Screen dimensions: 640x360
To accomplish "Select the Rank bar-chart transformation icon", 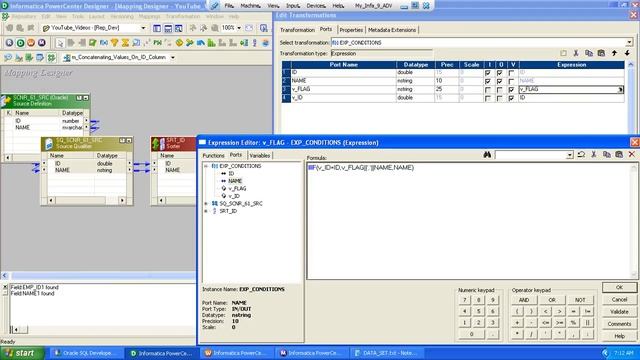I will tap(211, 43).
